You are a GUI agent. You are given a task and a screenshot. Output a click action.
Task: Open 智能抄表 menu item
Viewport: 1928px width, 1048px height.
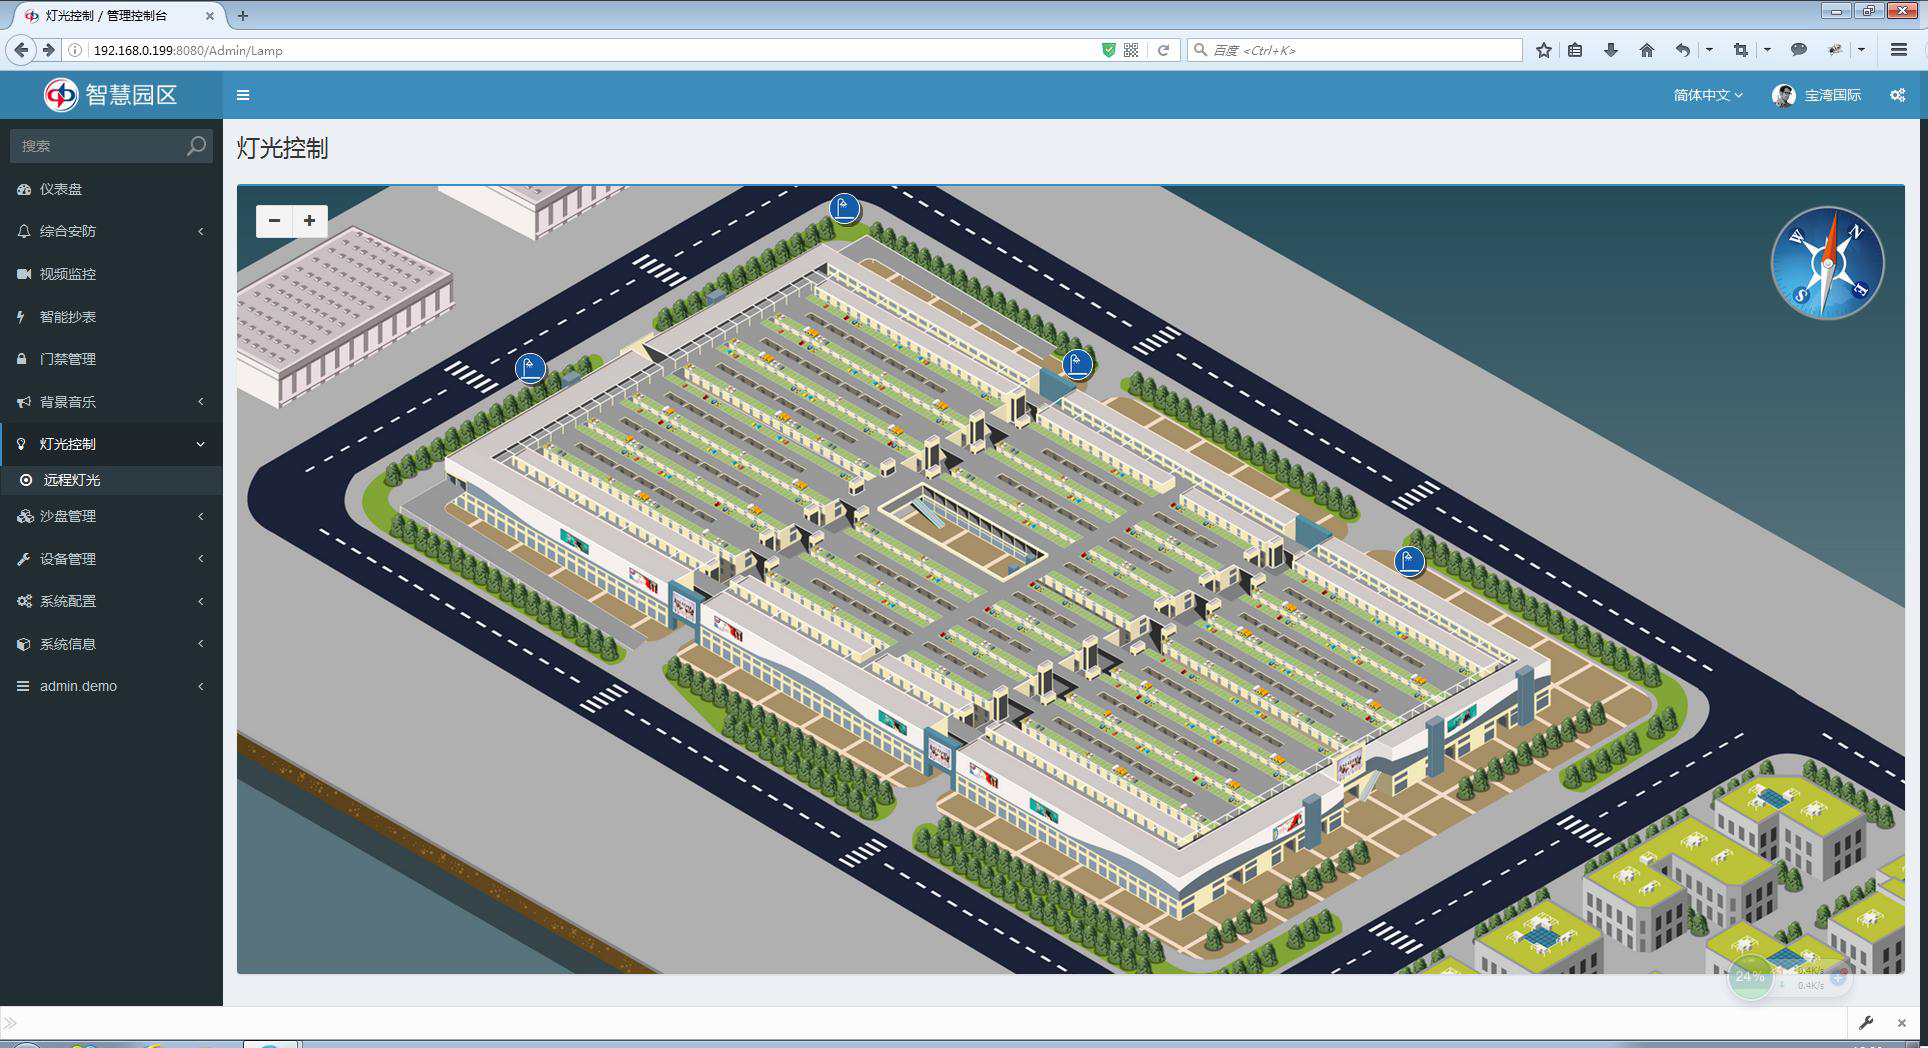(x=111, y=317)
